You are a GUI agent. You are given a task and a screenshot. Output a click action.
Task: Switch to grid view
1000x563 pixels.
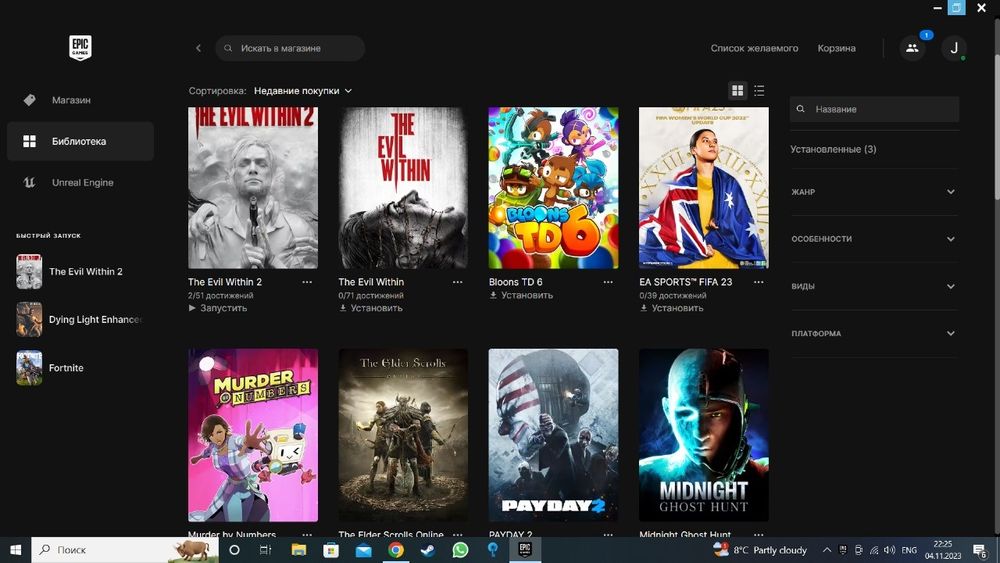tap(738, 91)
